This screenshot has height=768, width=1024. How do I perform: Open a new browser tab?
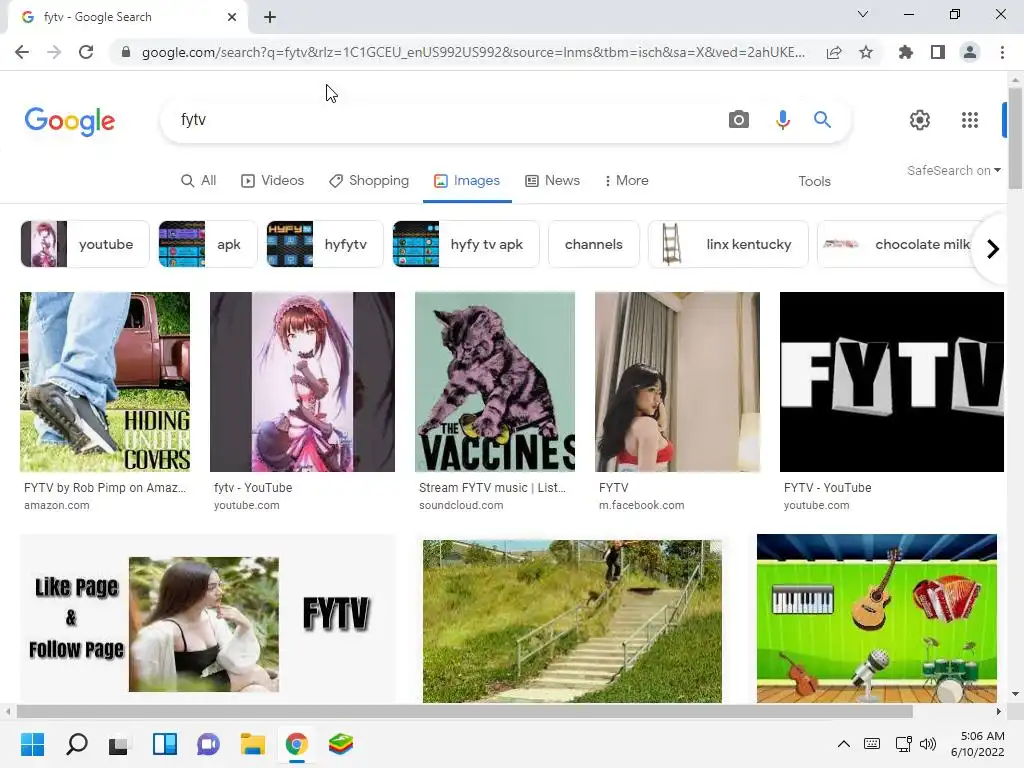coord(270,17)
